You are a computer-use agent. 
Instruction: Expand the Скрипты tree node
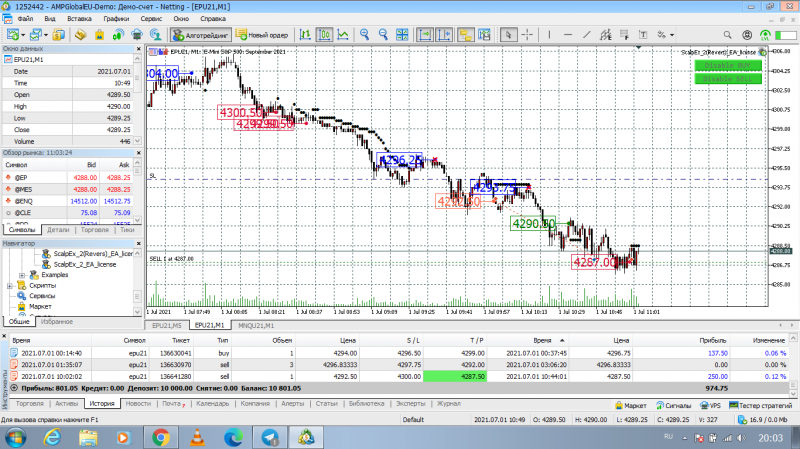click(x=10, y=286)
